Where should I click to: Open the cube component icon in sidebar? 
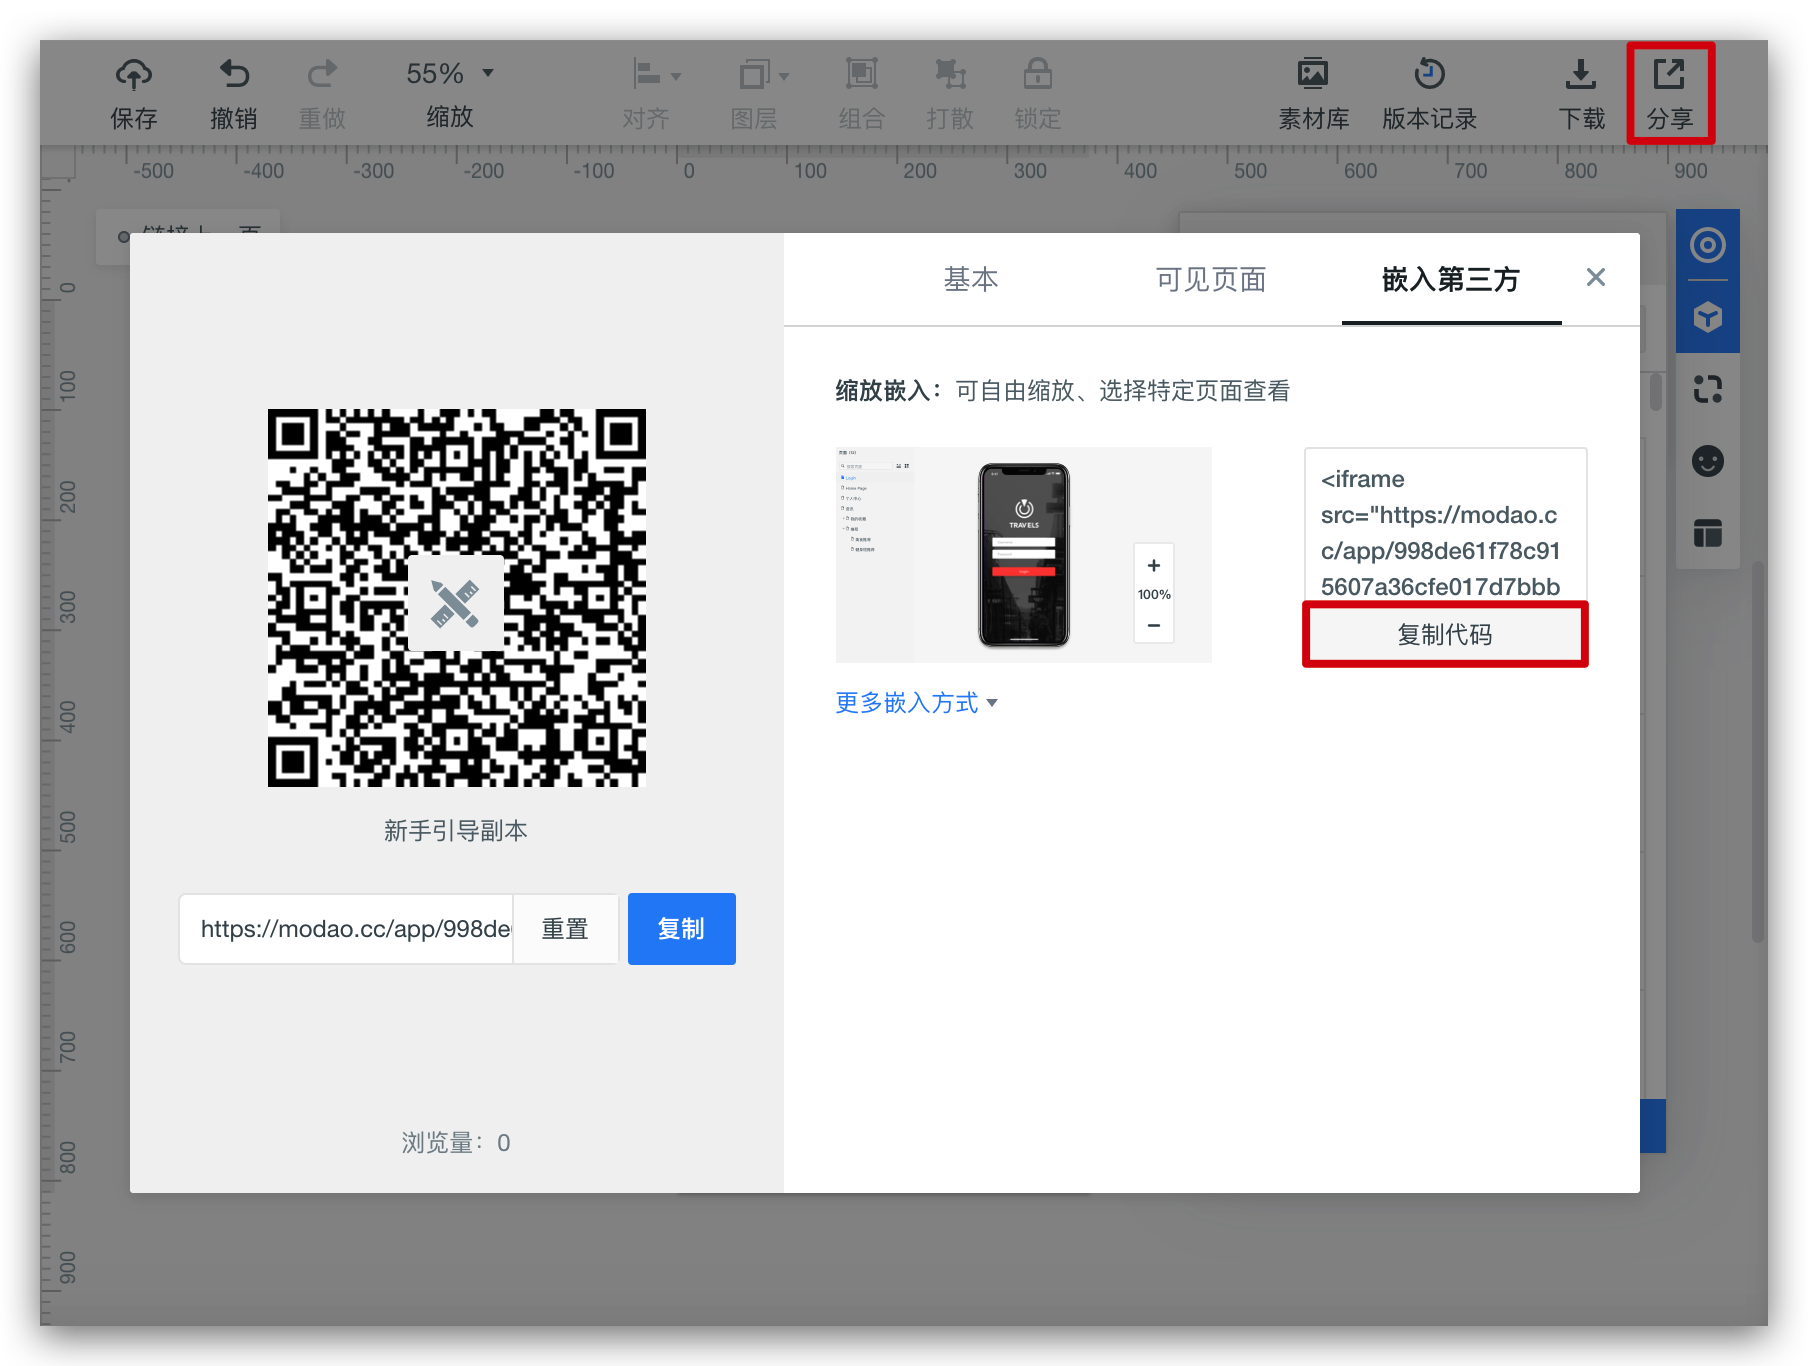tap(1708, 317)
